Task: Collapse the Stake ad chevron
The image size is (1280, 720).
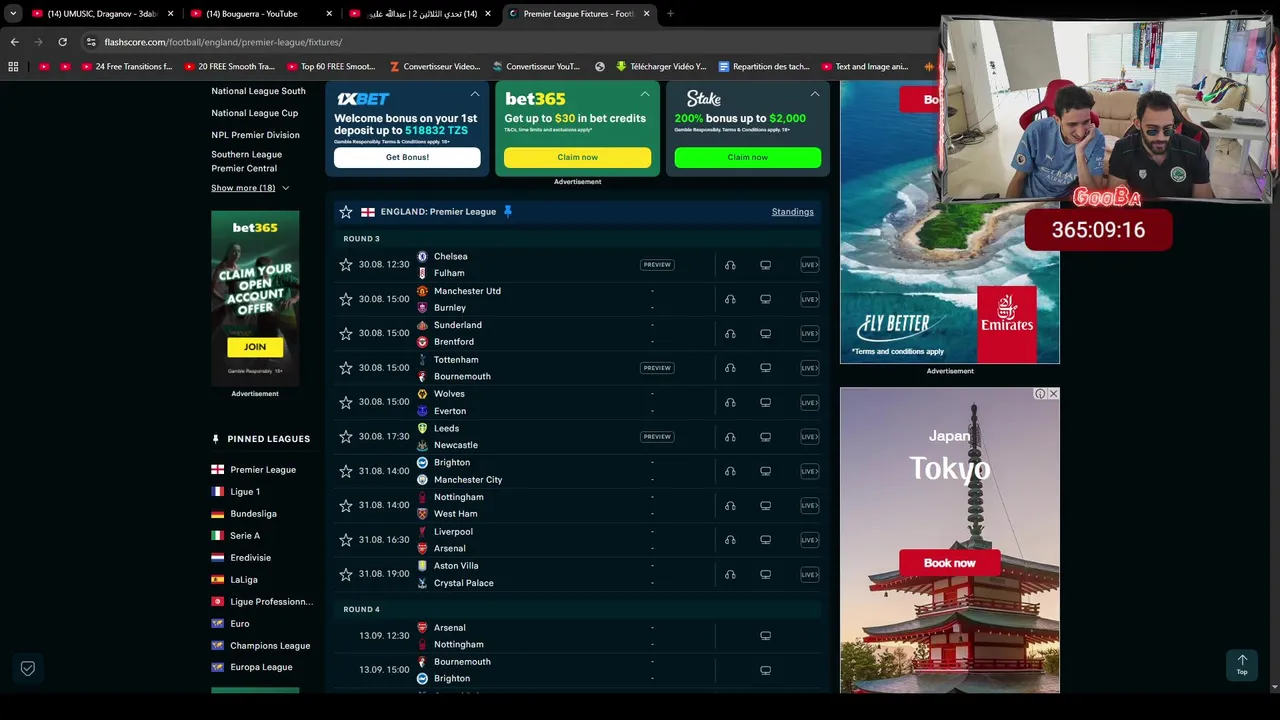Action: coord(815,94)
